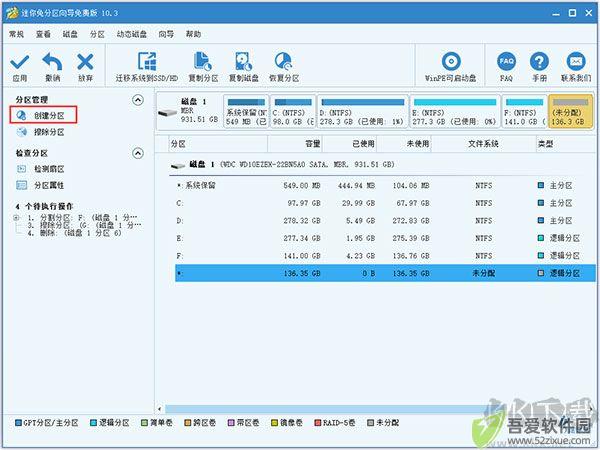Select pending operation 4 删除
Viewport: 600px width, 450px height.
point(74,233)
